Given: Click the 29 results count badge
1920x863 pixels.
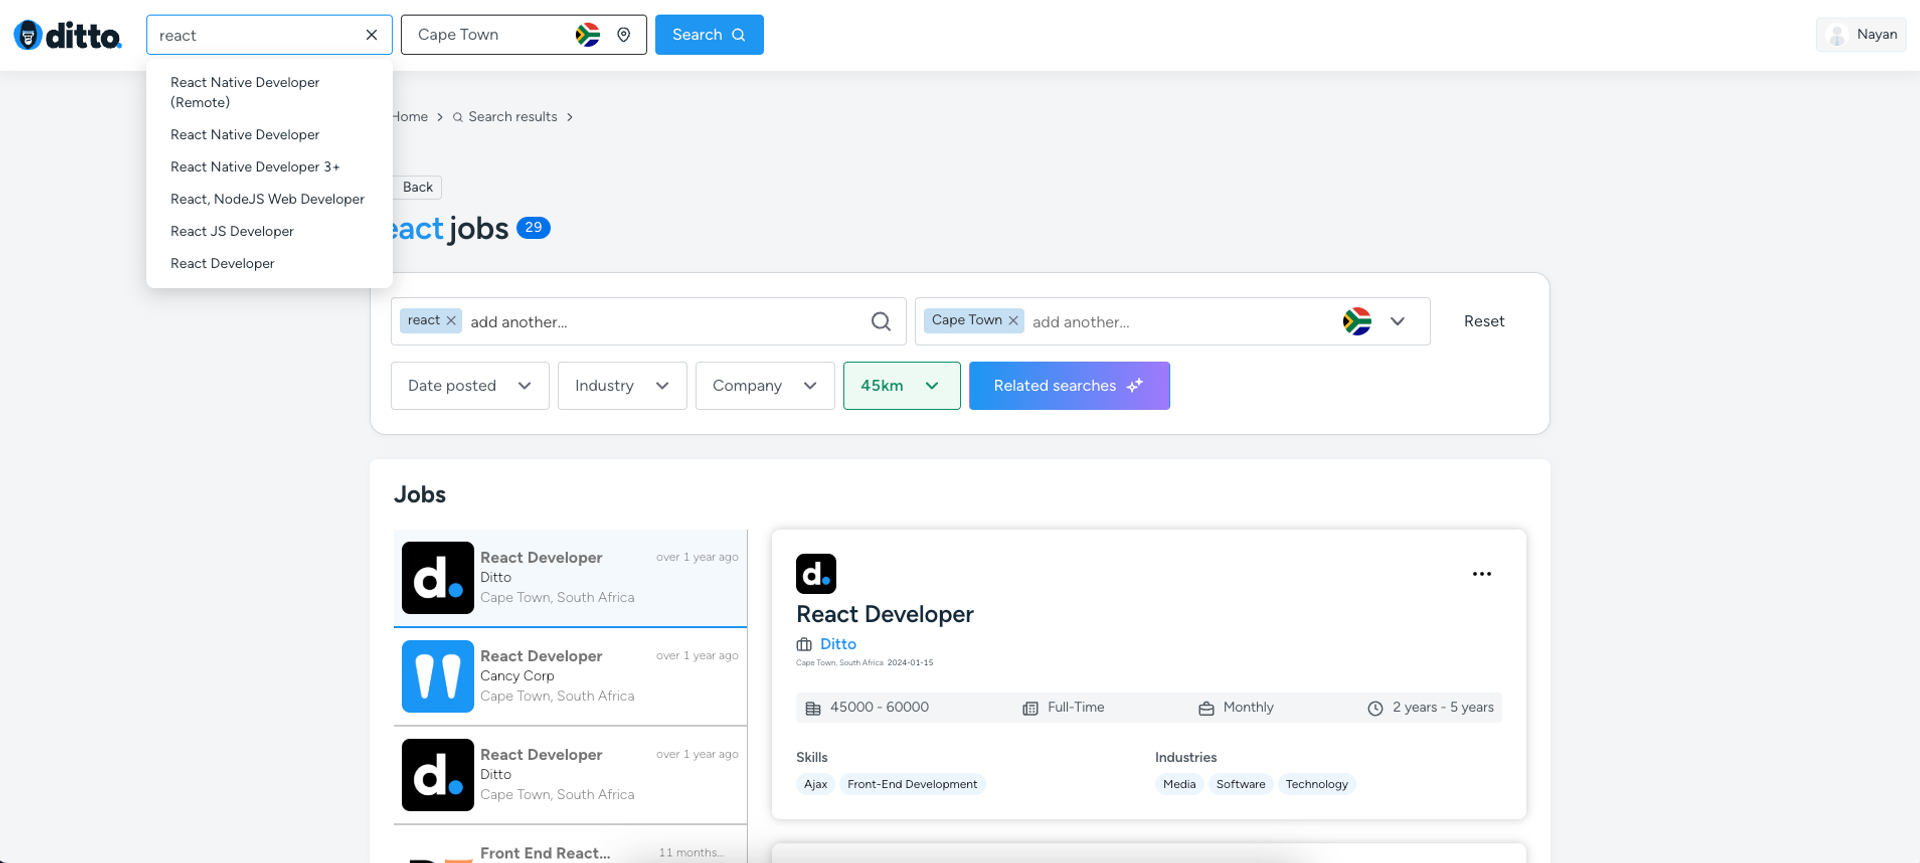Looking at the screenshot, I should (533, 228).
